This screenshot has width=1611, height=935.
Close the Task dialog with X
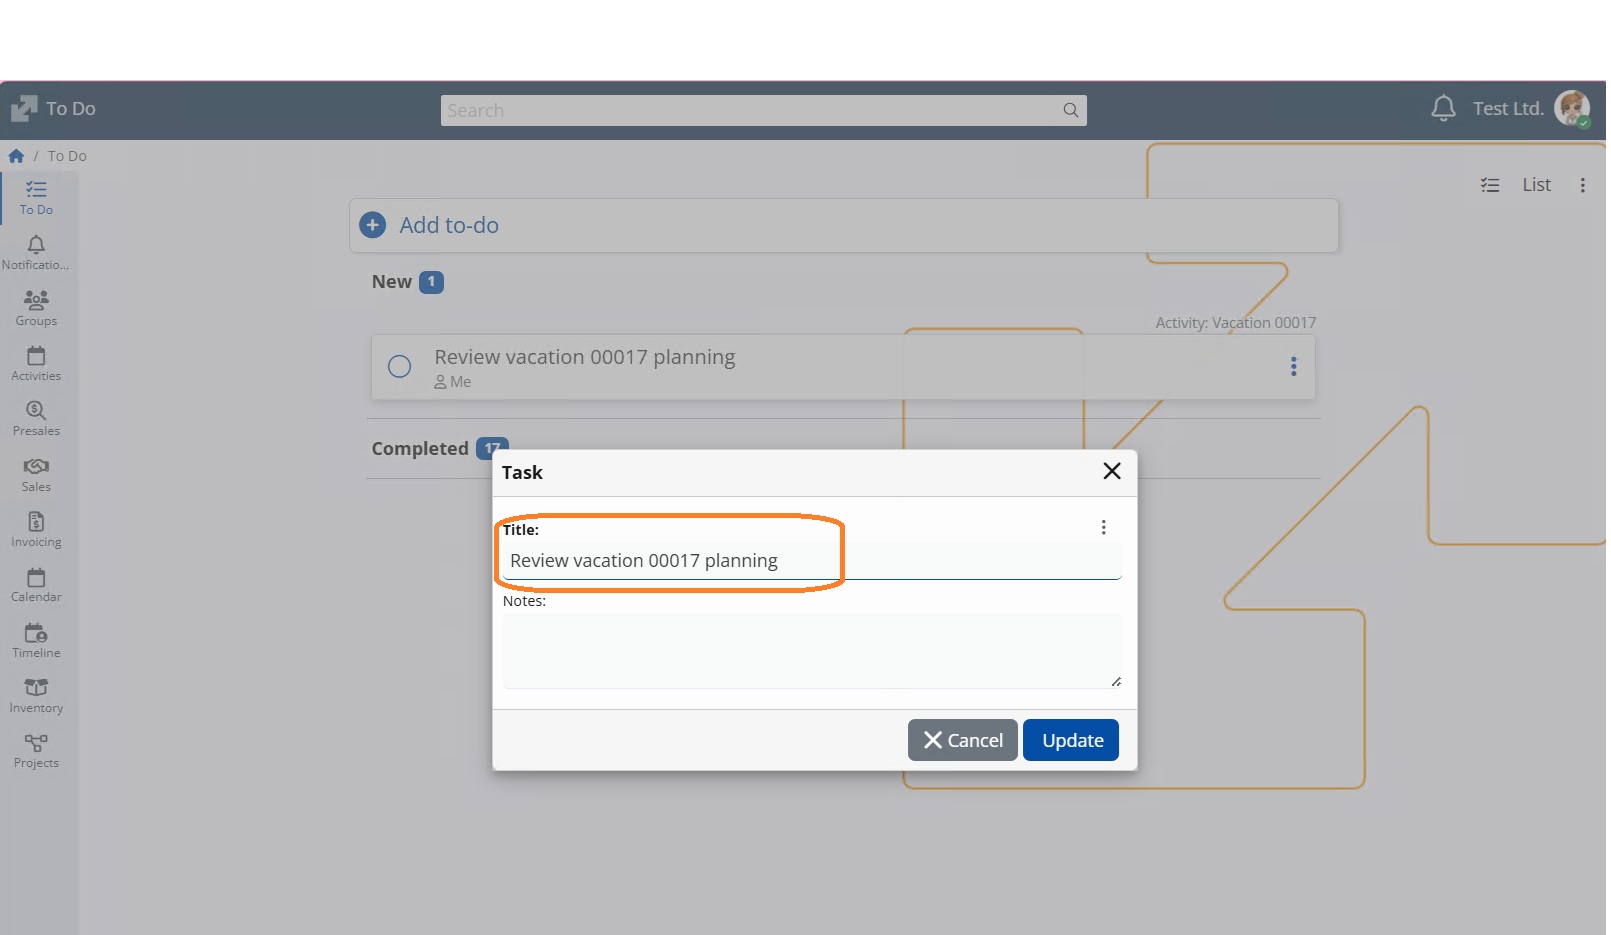pyautogui.click(x=1111, y=471)
